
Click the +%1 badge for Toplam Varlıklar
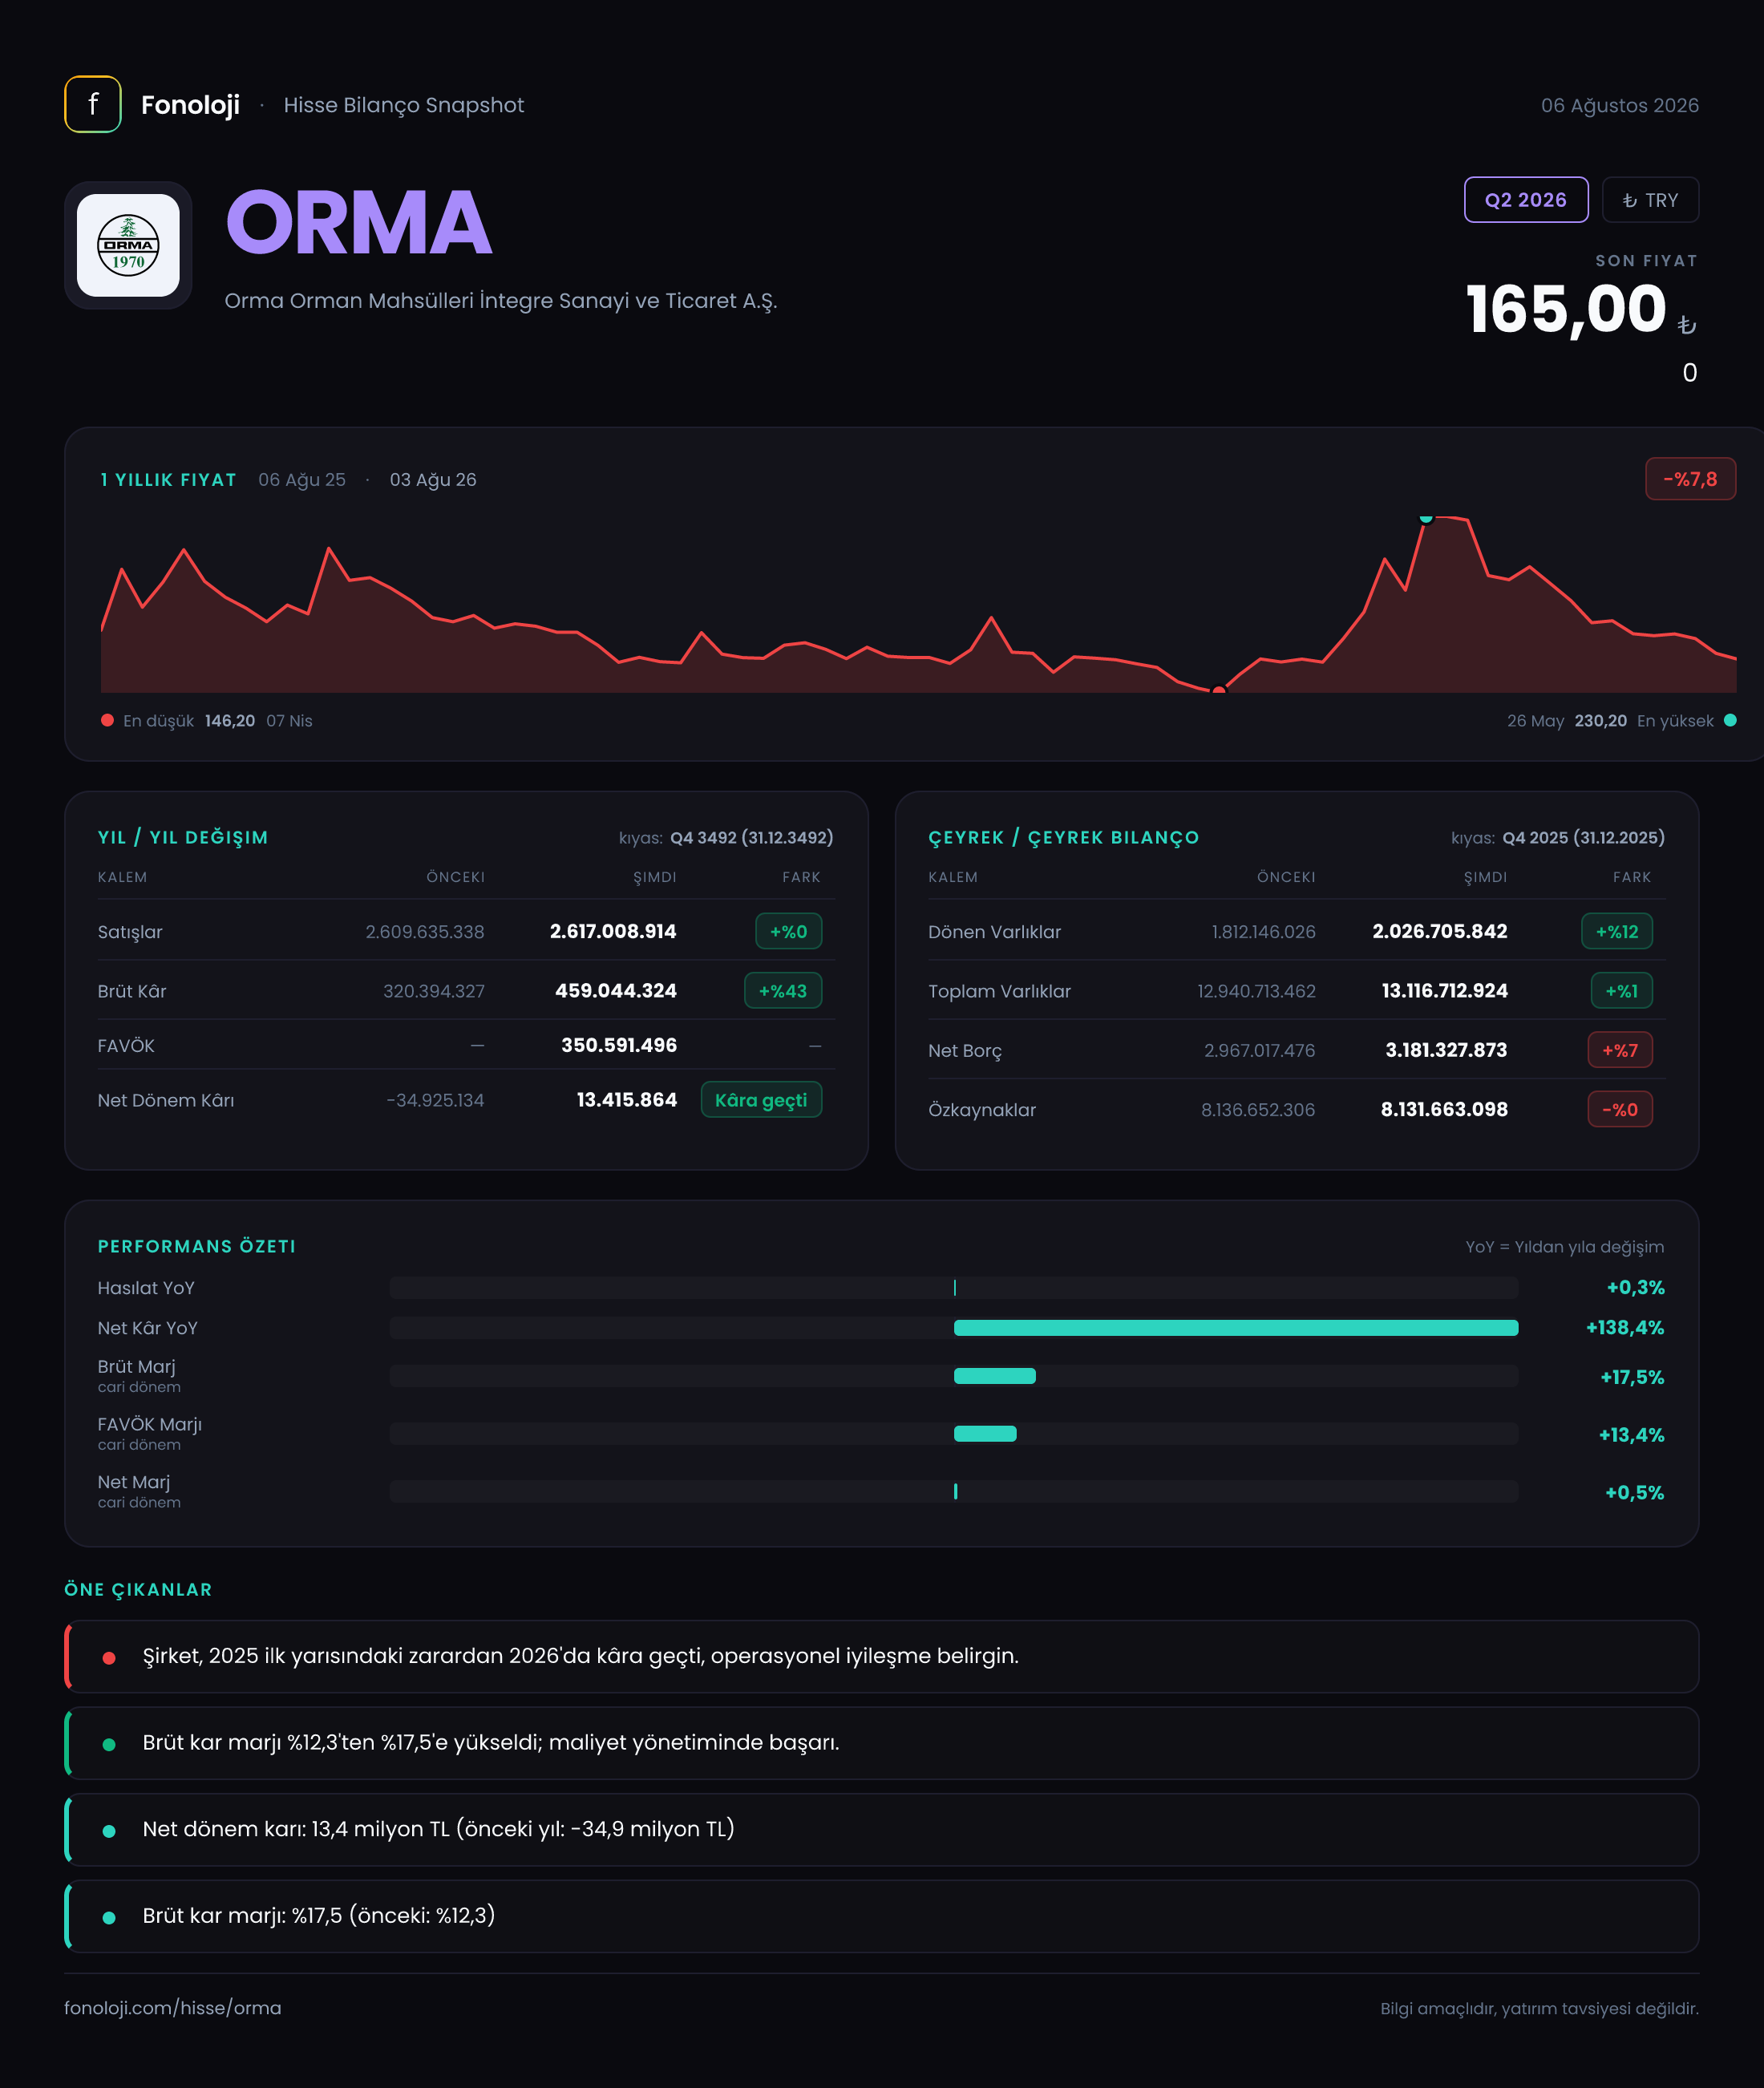[x=1622, y=991]
